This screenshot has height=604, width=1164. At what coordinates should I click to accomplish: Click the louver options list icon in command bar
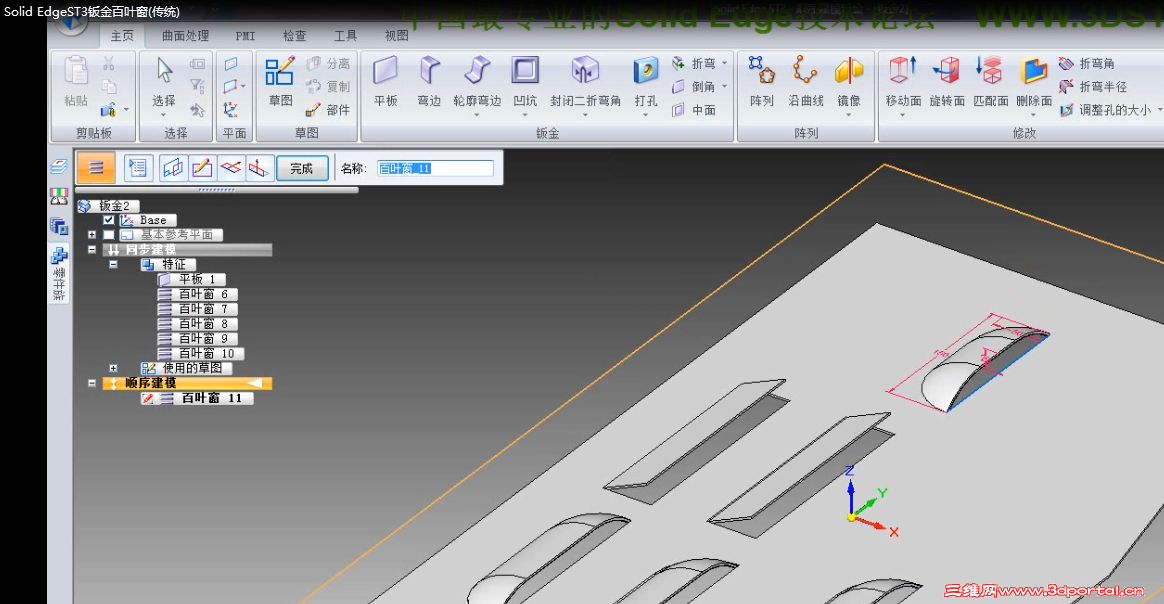(138, 168)
